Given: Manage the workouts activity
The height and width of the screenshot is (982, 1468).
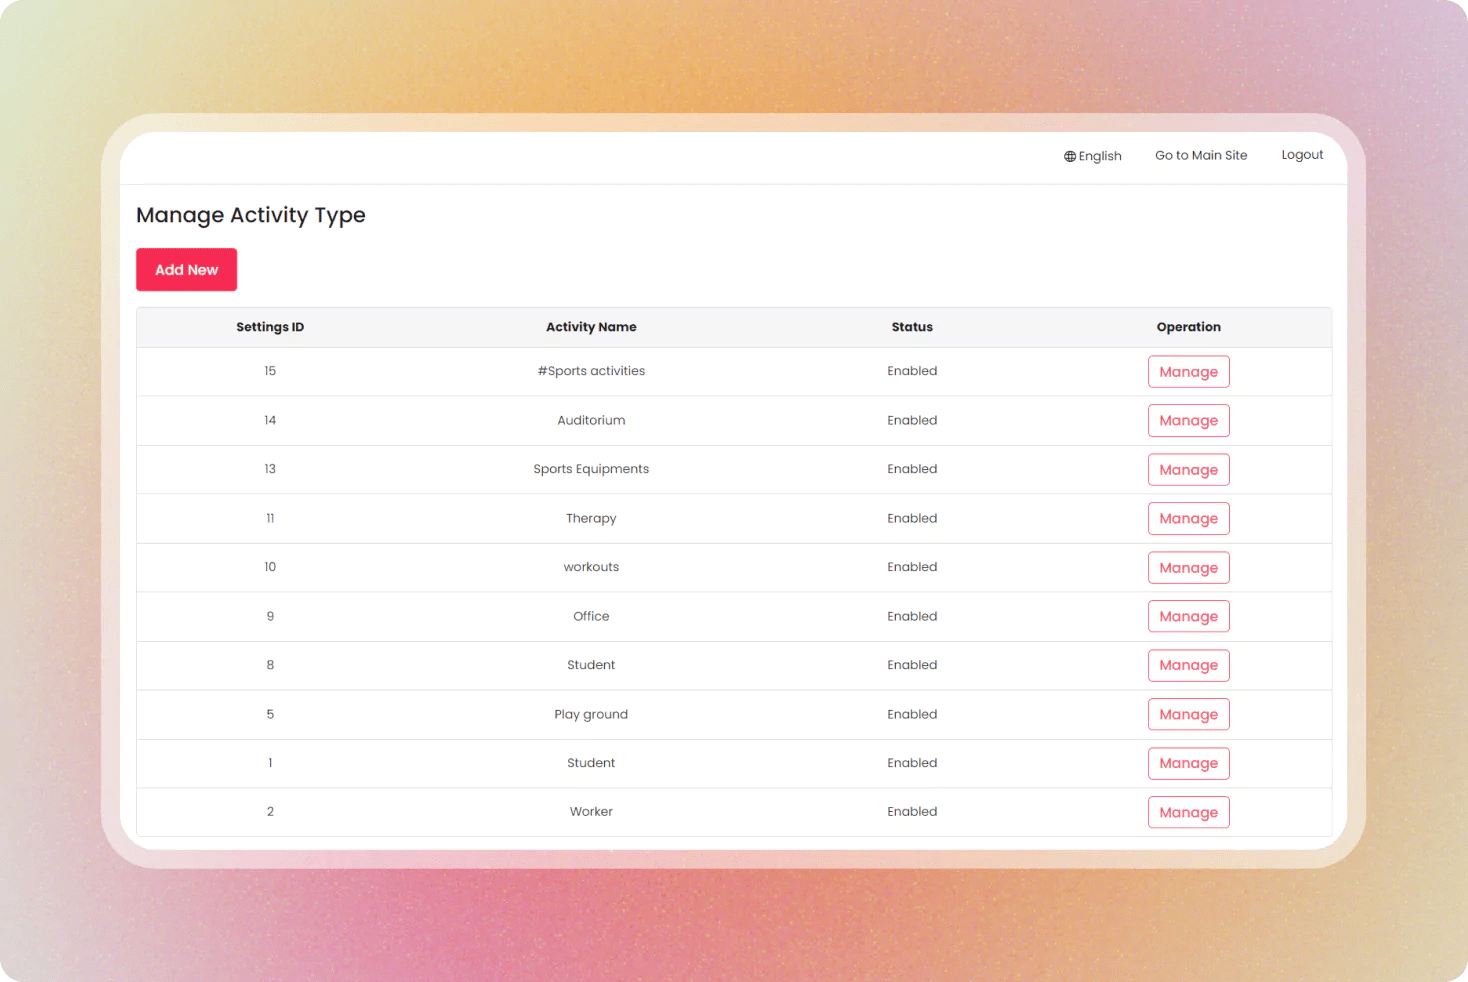Looking at the screenshot, I should [x=1189, y=568].
